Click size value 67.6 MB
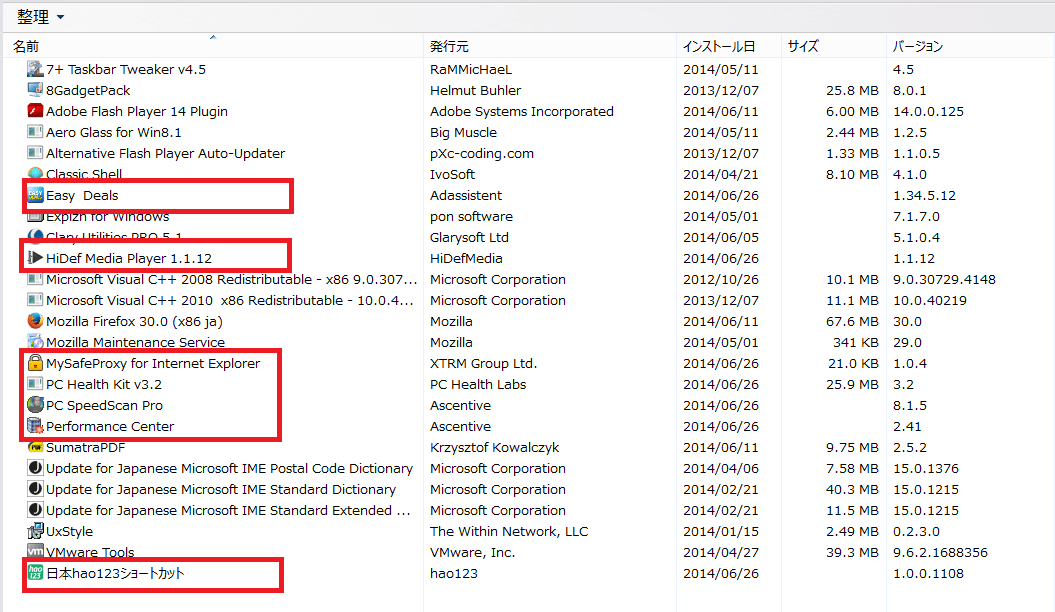 click(852, 321)
